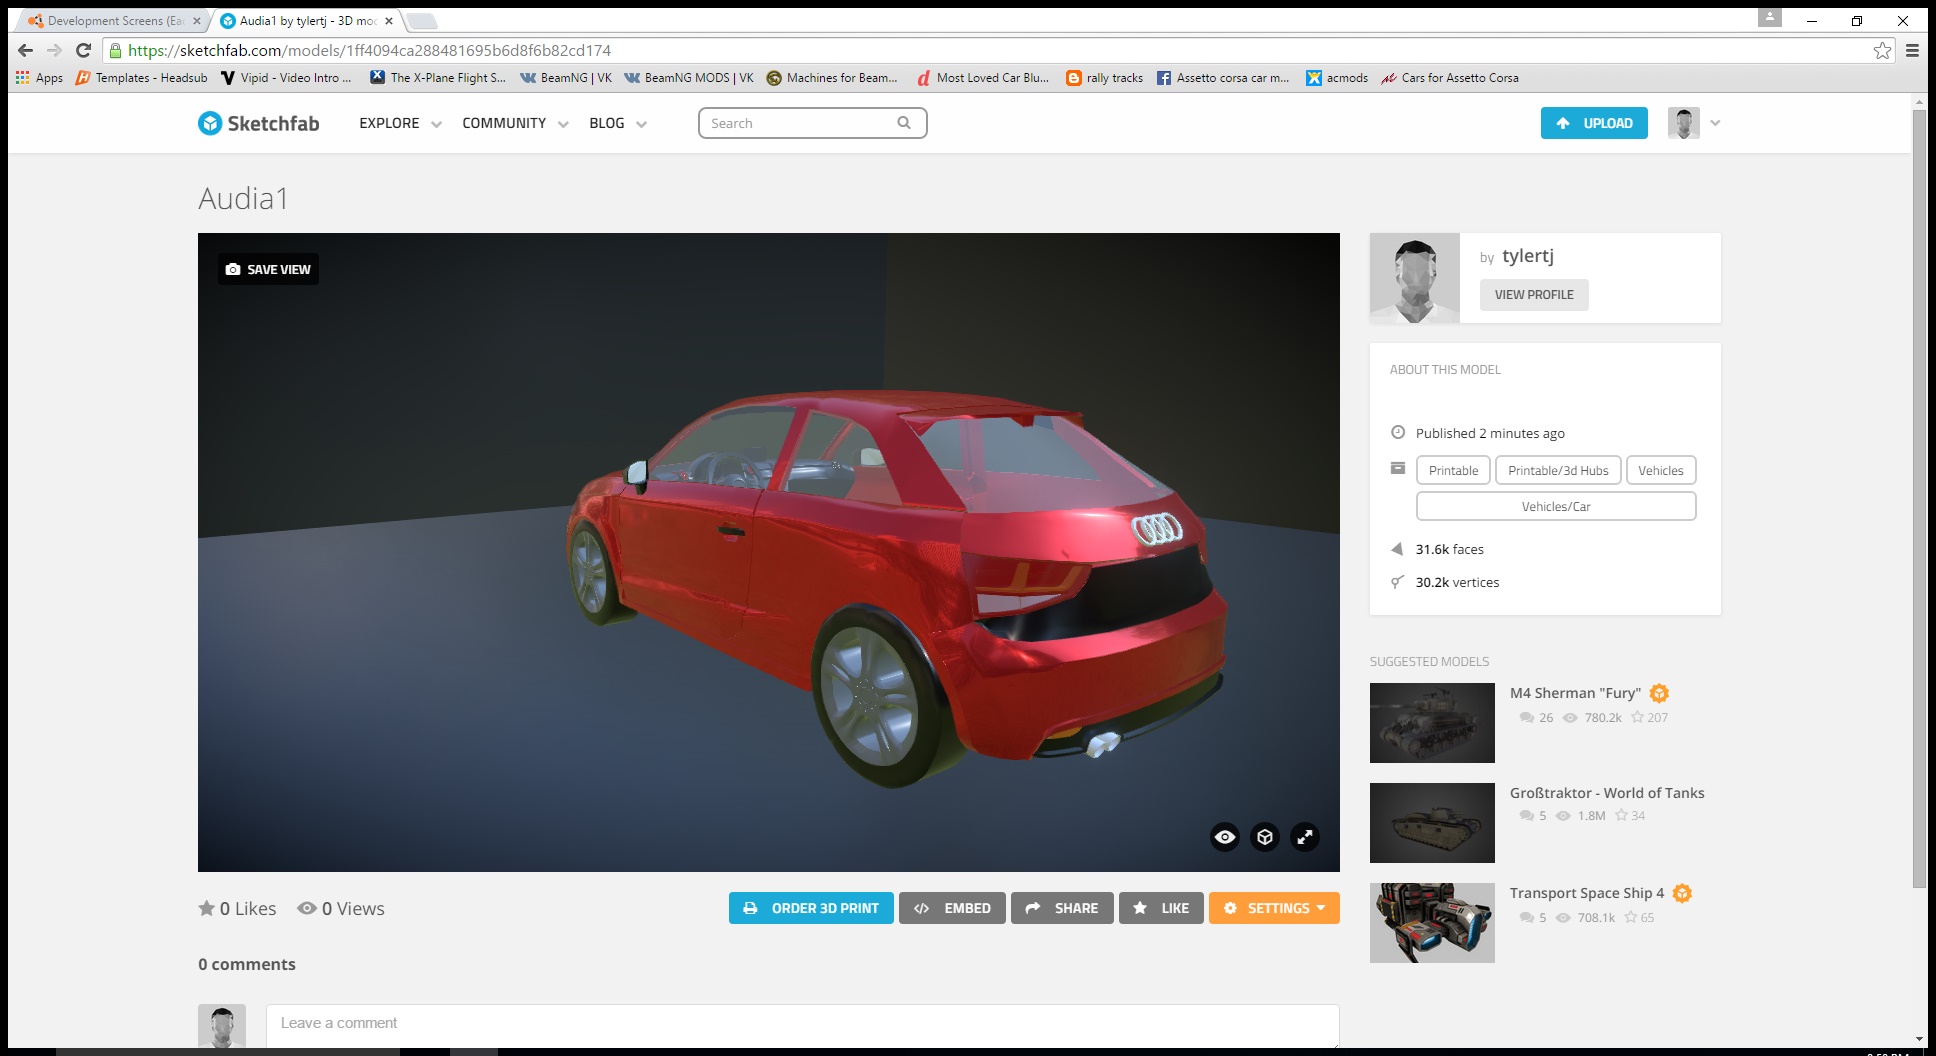Open Vipid - Video Intro bookmark

286,77
